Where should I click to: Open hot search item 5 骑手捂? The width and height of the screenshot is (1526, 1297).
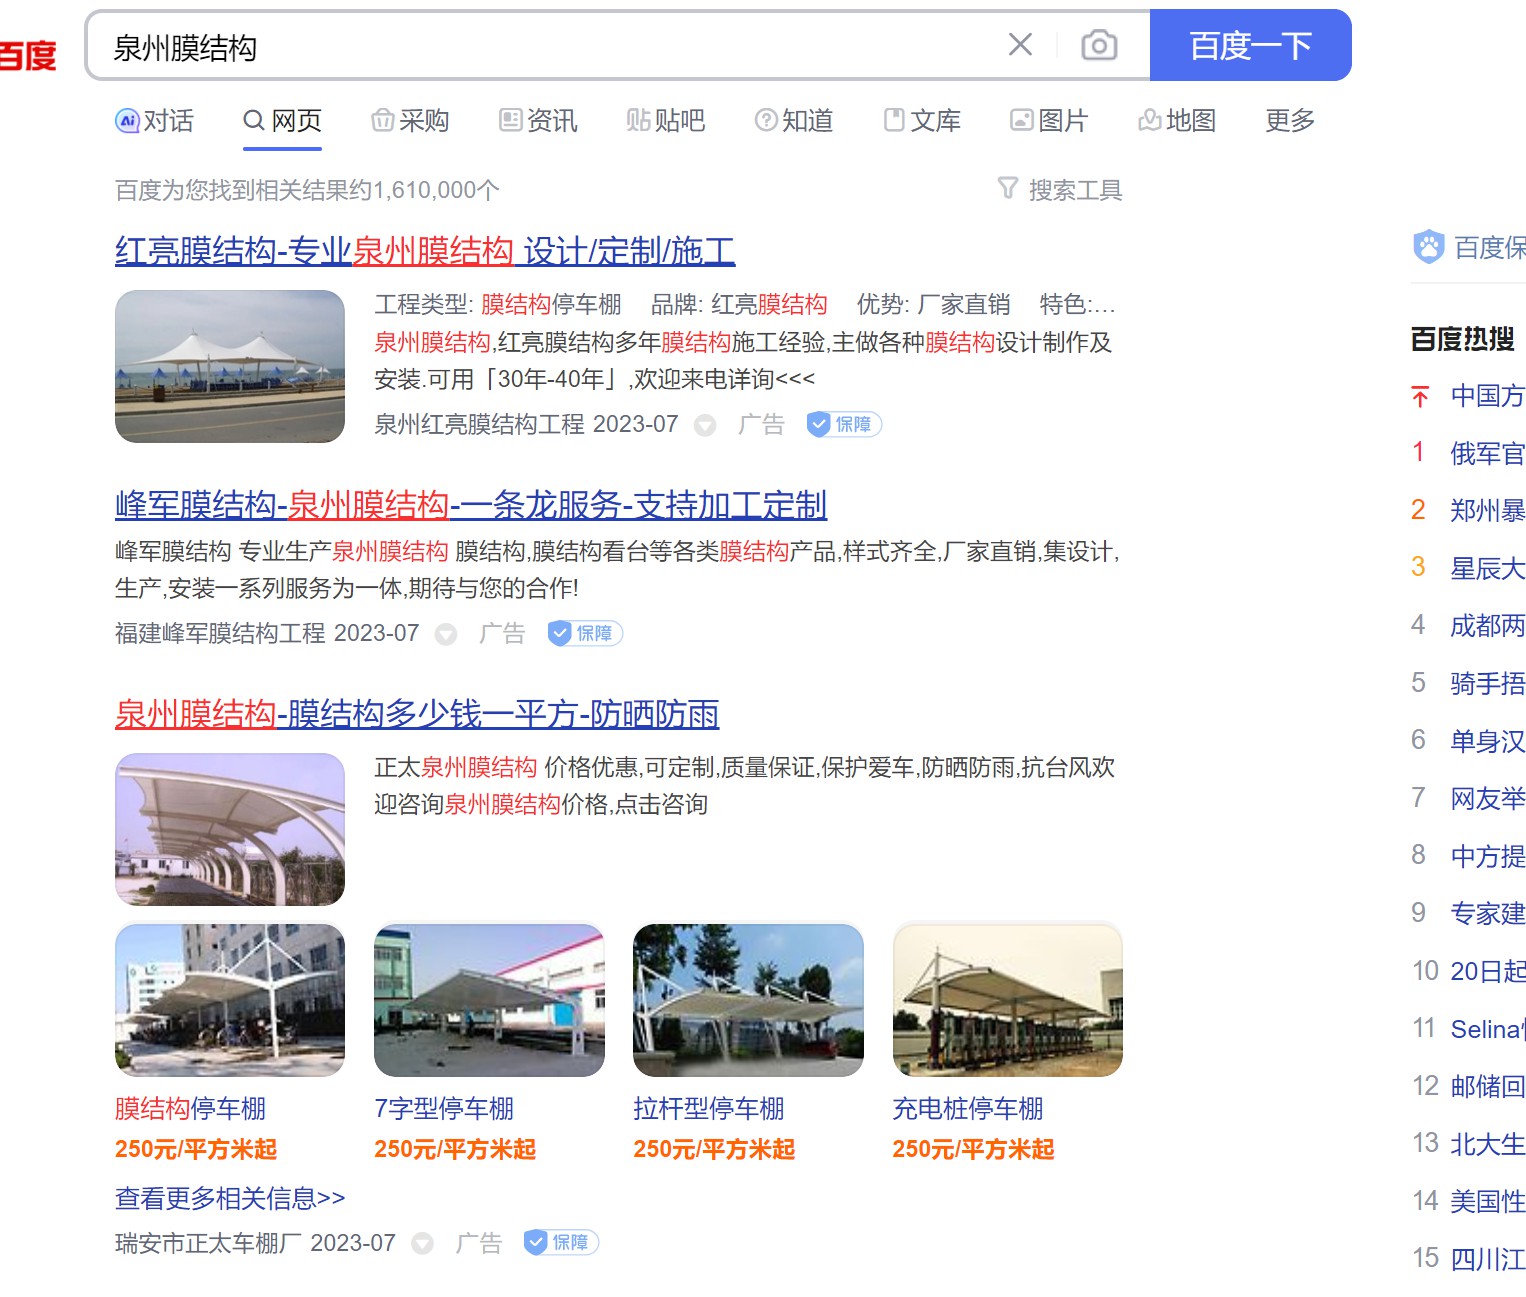tap(1488, 684)
